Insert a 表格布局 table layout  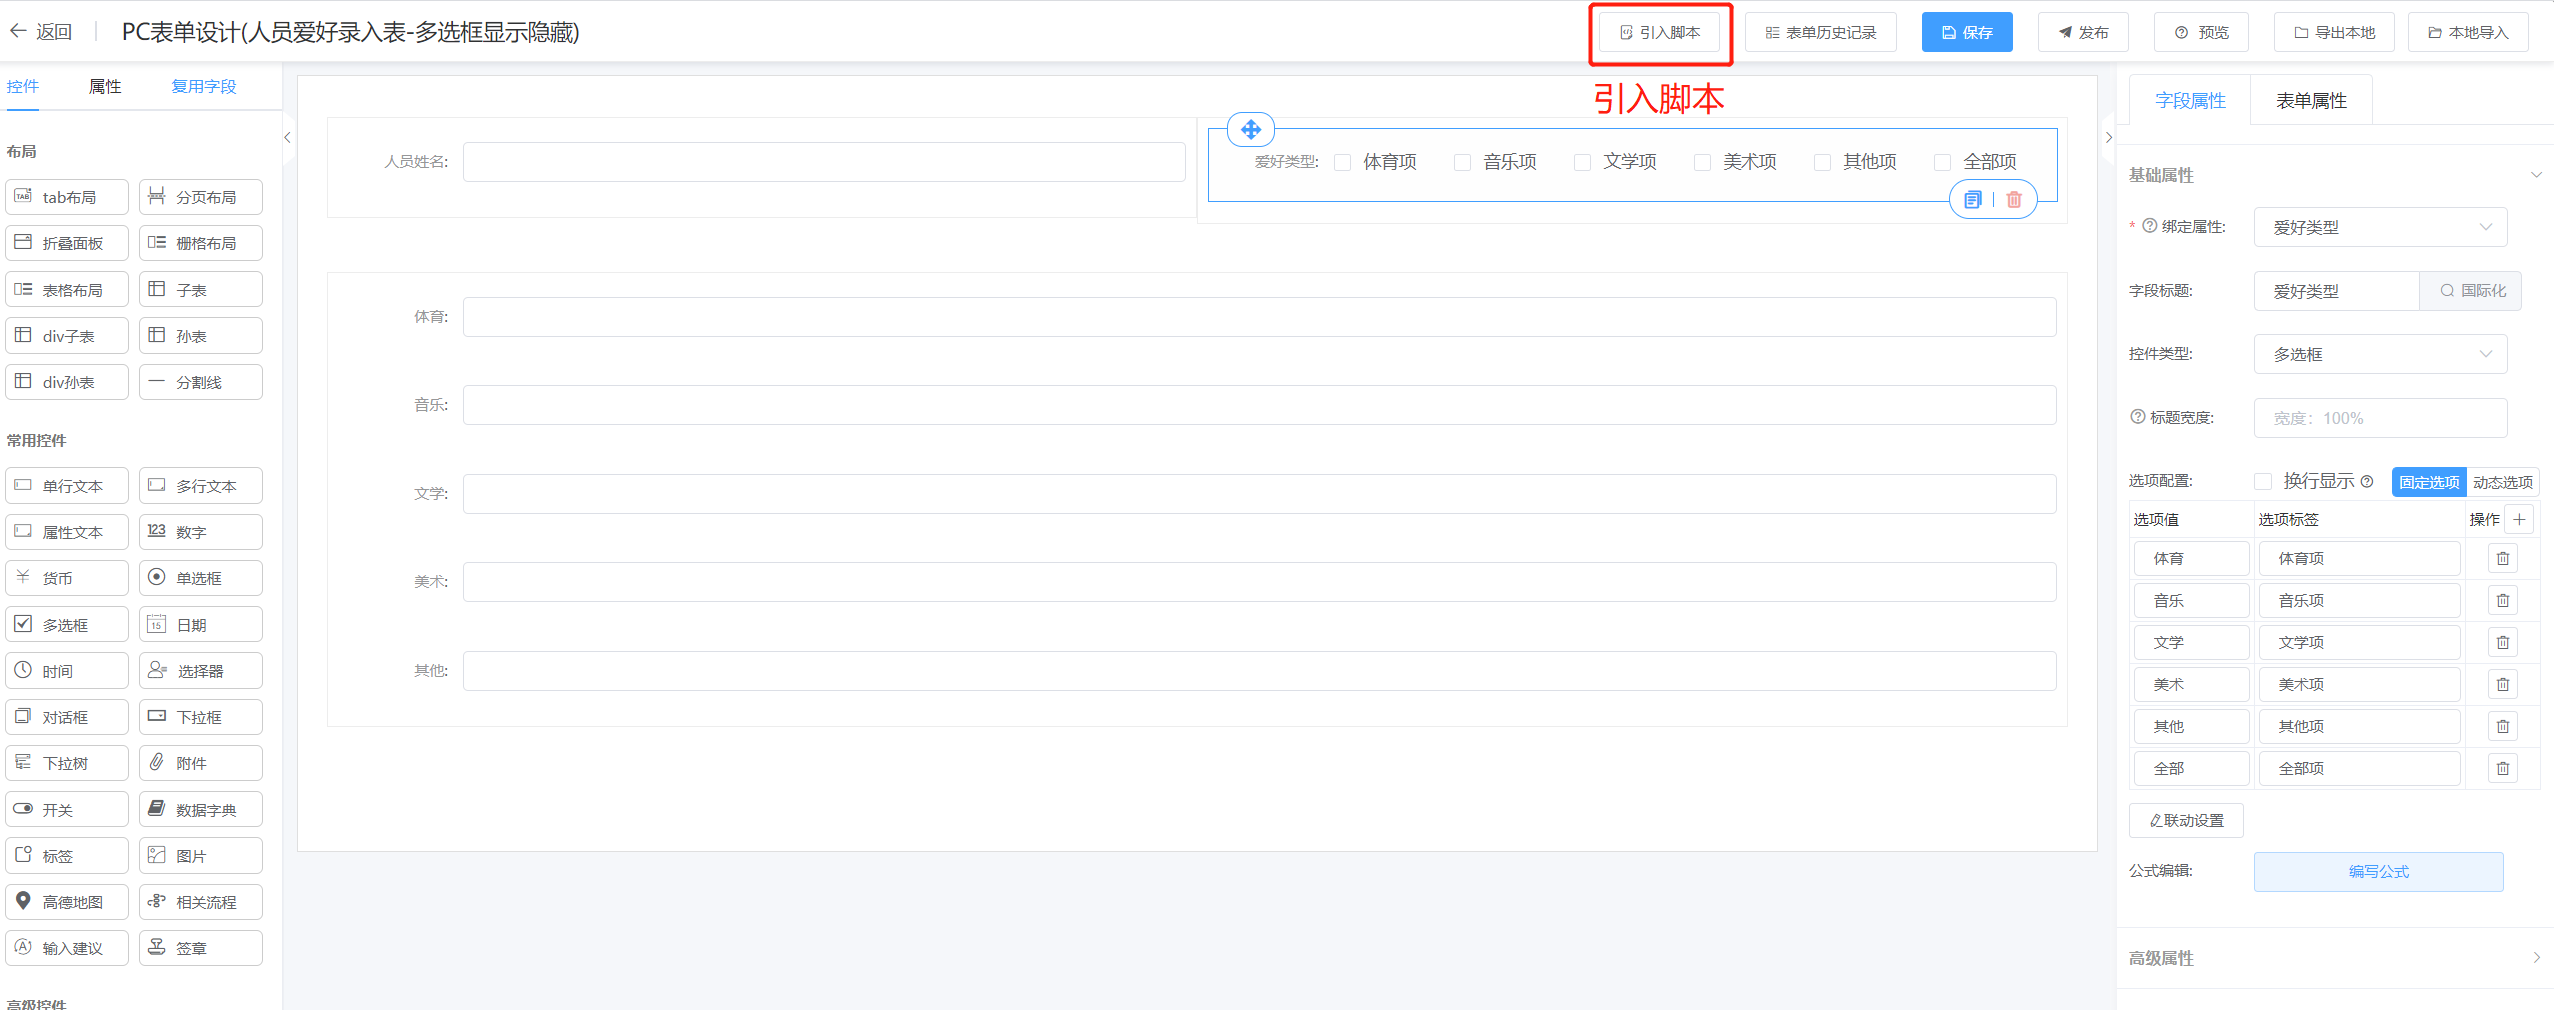pyautogui.click(x=67, y=290)
